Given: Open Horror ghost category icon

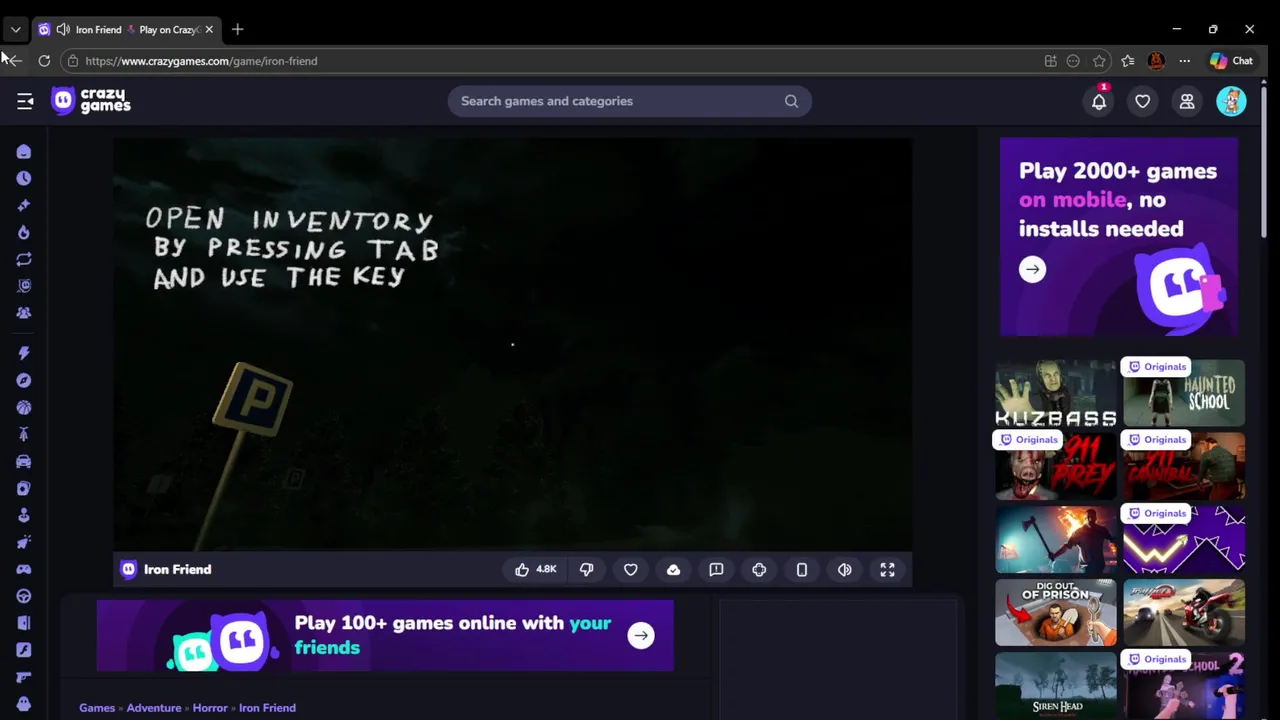Looking at the screenshot, I should [x=24, y=704].
